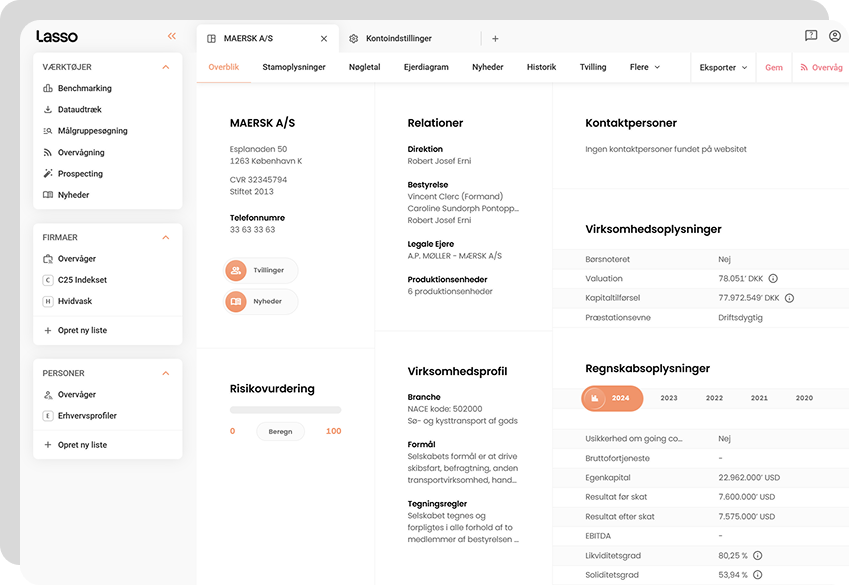Screen dimensions: 849x585
Task: Click info icon next to Valuation
Action: click(773, 279)
